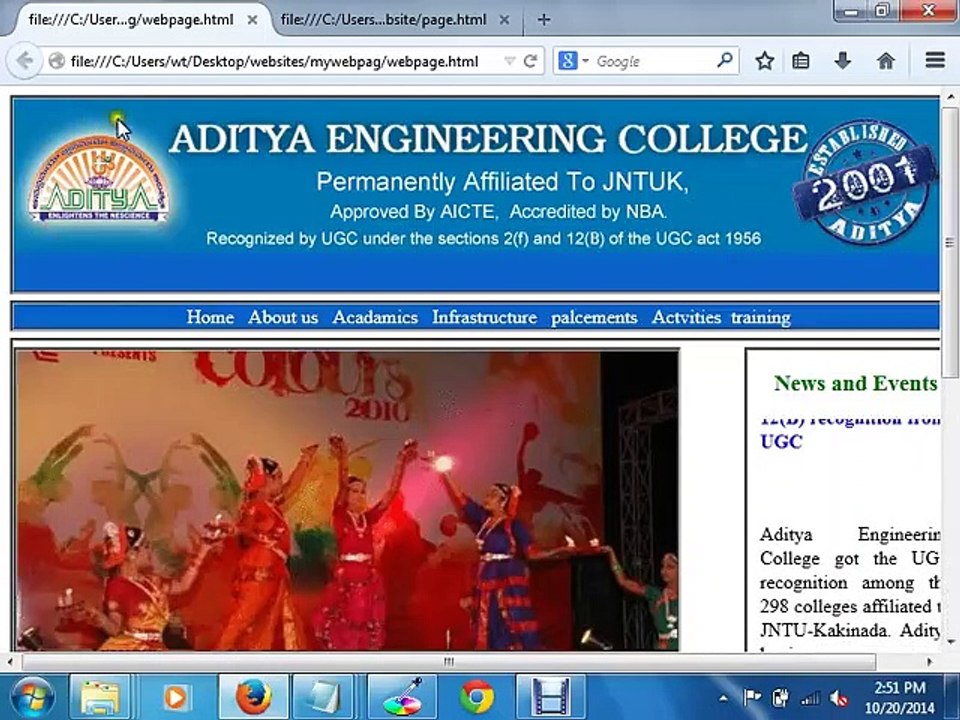Click the vertical scrollbar thumb
The height and width of the screenshot is (720, 960).
pyautogui.click(x=950, y=242)
